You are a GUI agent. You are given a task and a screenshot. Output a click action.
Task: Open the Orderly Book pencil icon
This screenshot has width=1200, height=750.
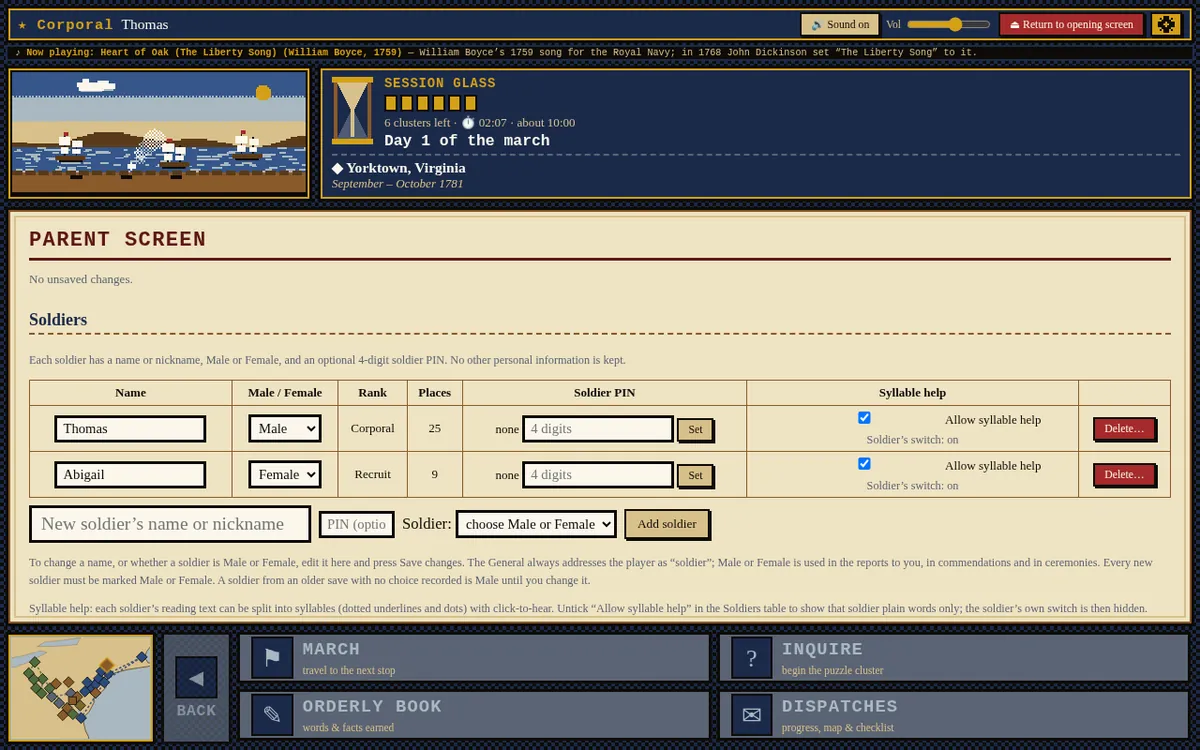[x=272, y=715]
